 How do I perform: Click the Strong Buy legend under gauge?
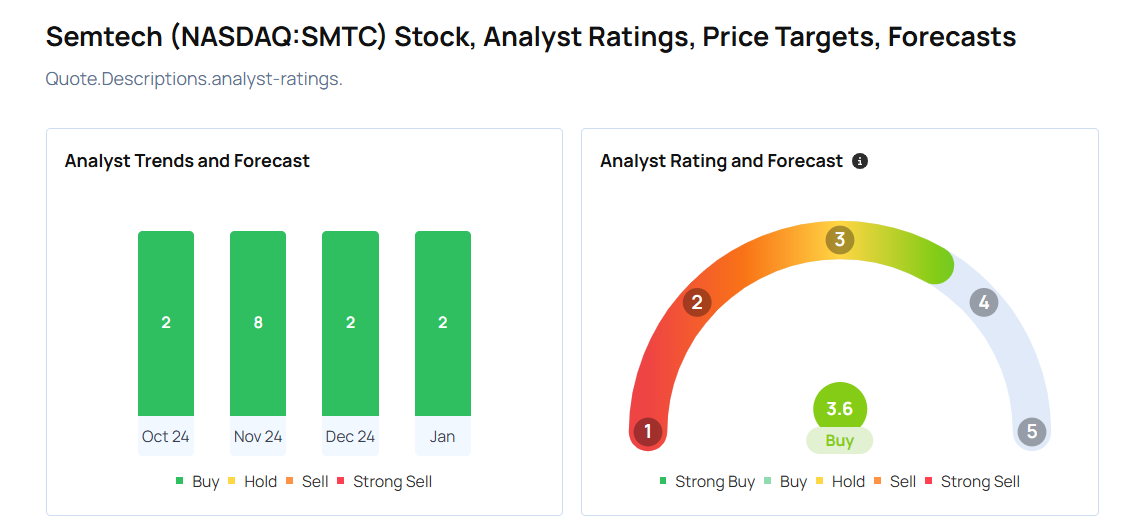coord(707,482)
